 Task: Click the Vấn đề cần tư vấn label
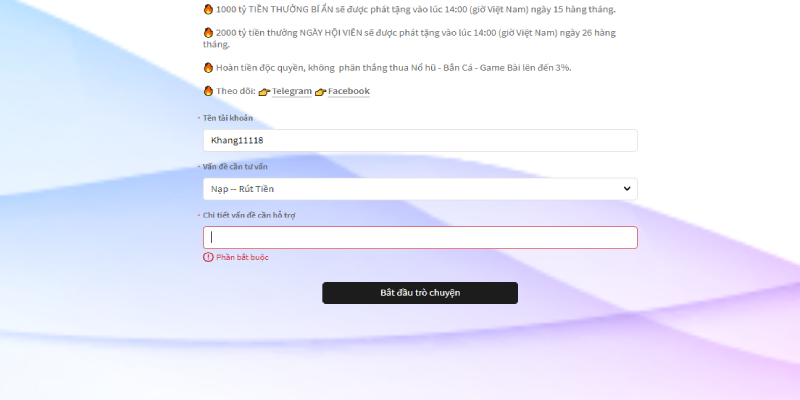pyautogui.click(x=235, y=166)
